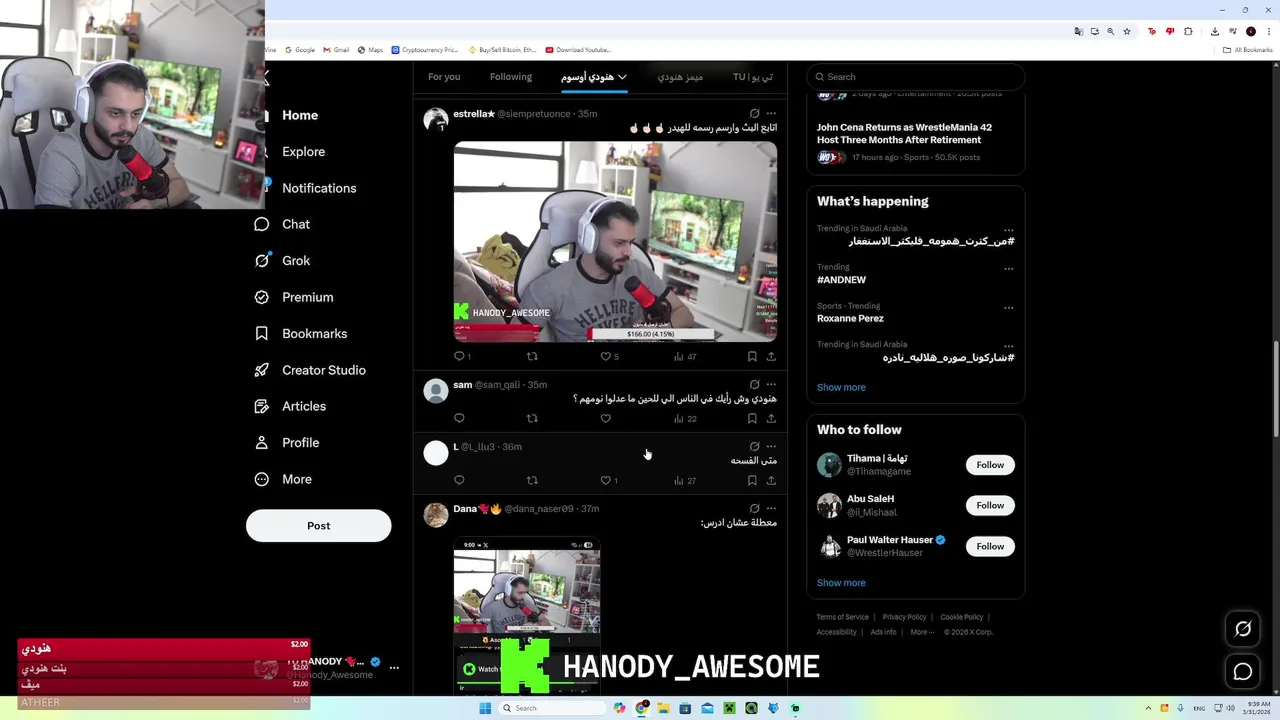Open Home in the X sidebar
Screen dimensions: 1280x720
click(299, 115)
